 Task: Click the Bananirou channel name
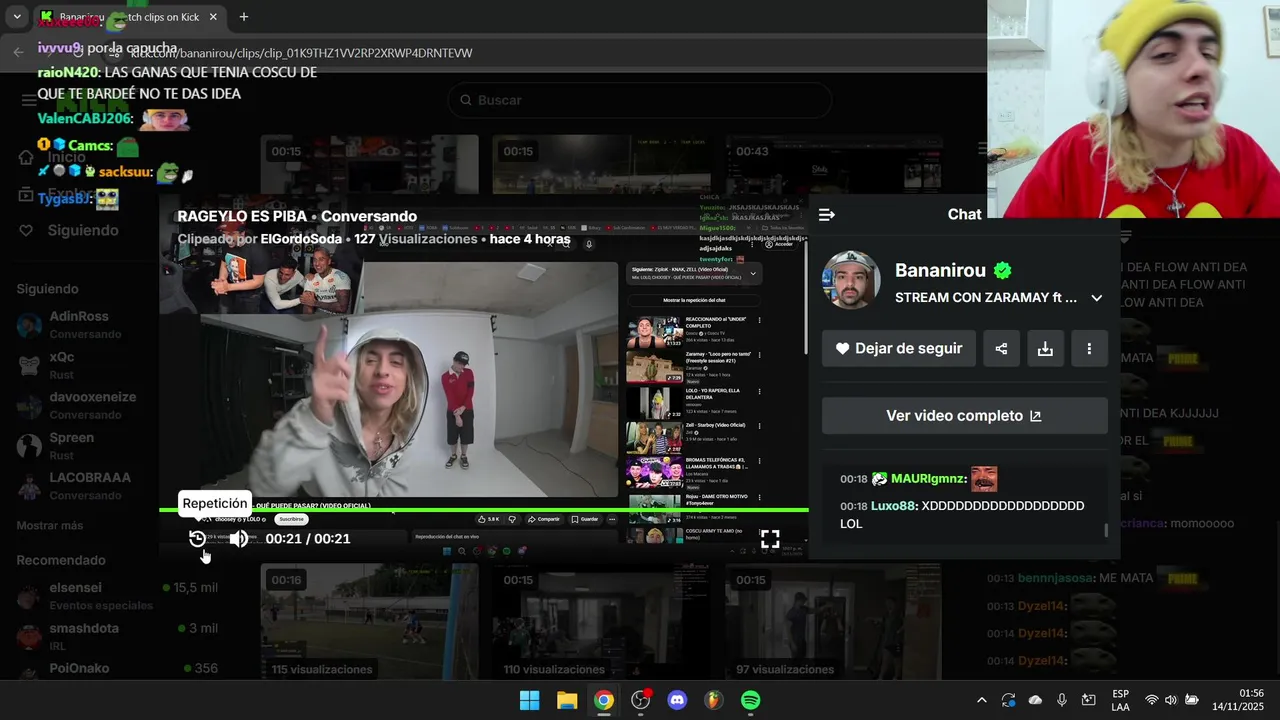940,270
